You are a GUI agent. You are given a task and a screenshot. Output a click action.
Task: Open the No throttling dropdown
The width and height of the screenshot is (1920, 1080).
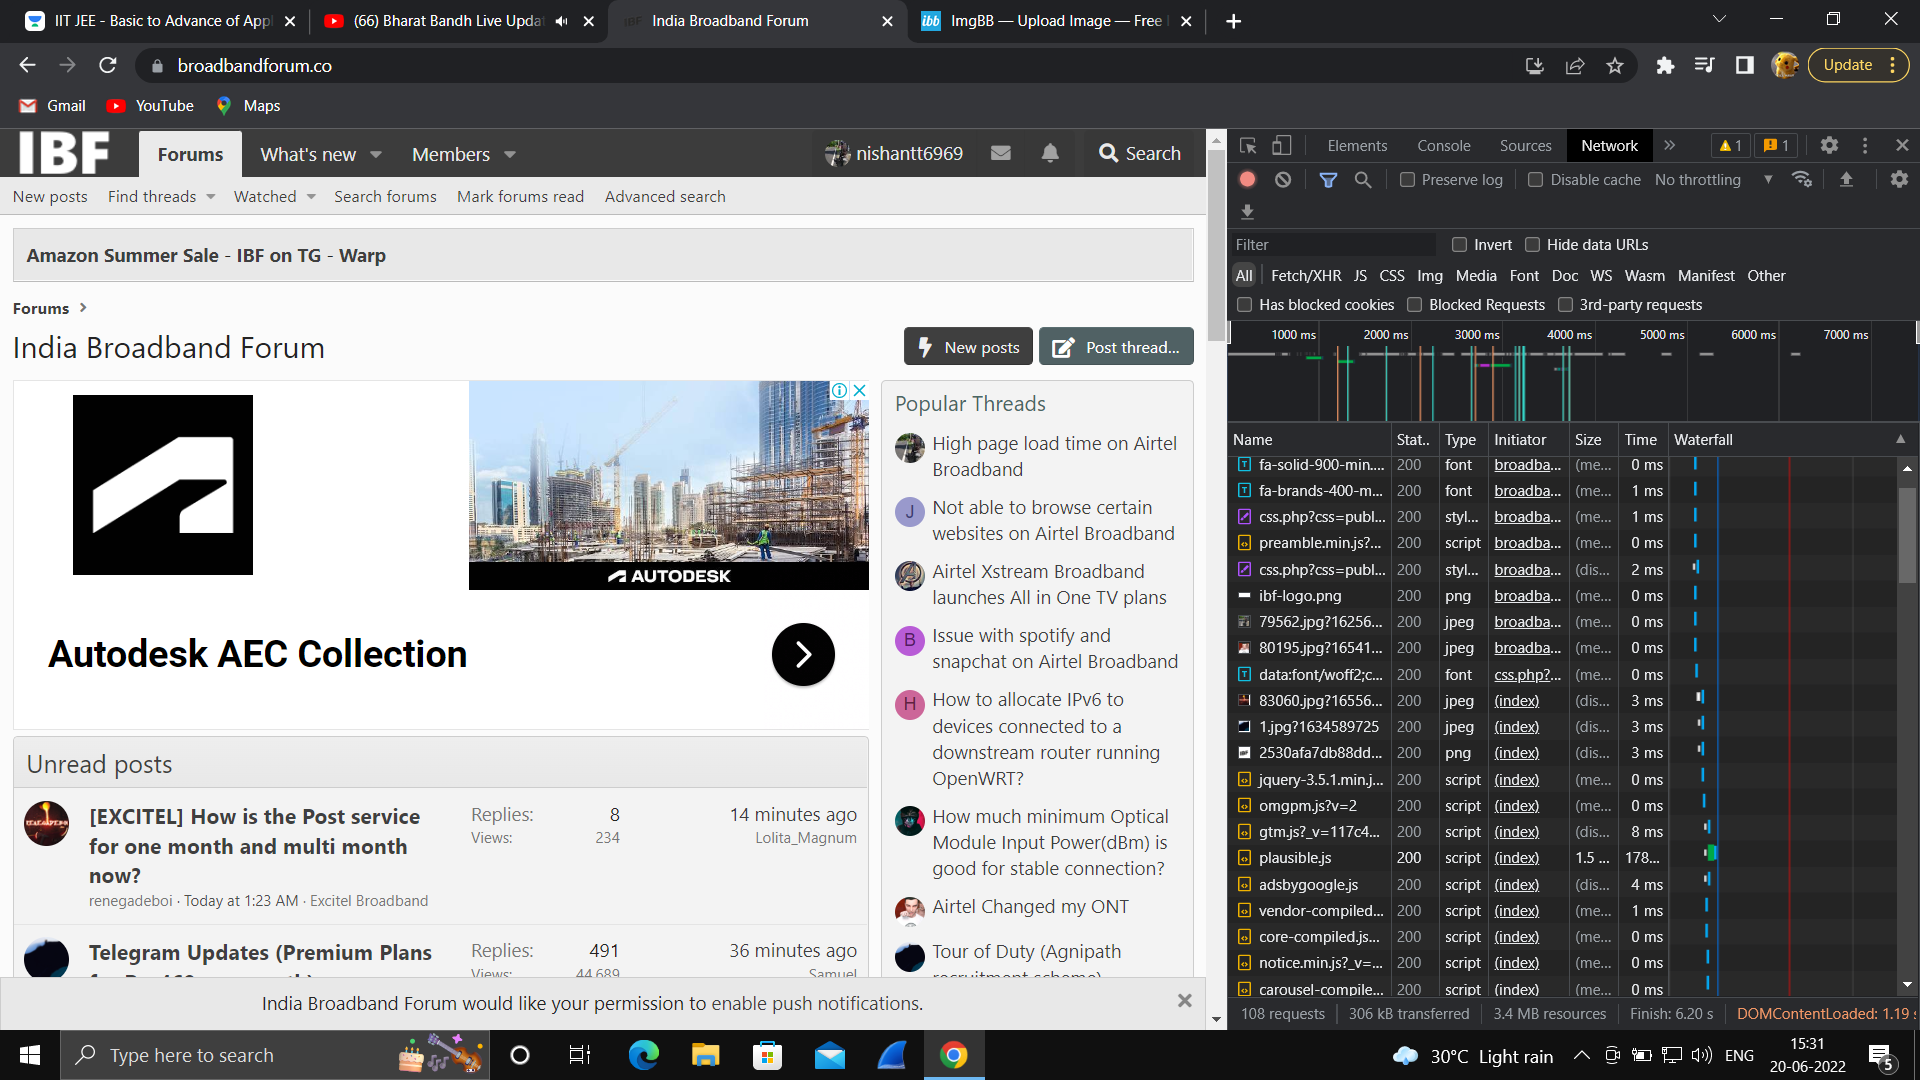point(1713,180)
